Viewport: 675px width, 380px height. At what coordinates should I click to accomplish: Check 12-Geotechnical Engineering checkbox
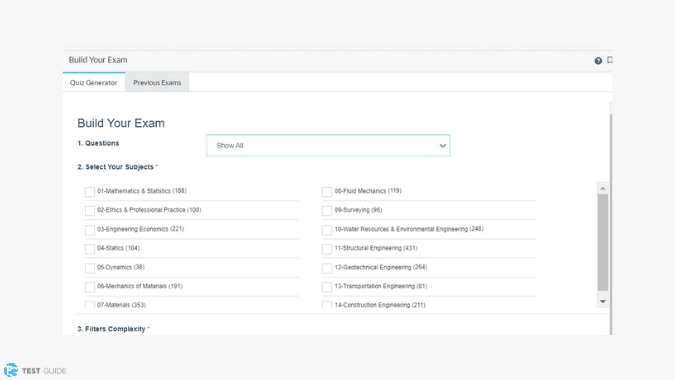tap(327, 268)
